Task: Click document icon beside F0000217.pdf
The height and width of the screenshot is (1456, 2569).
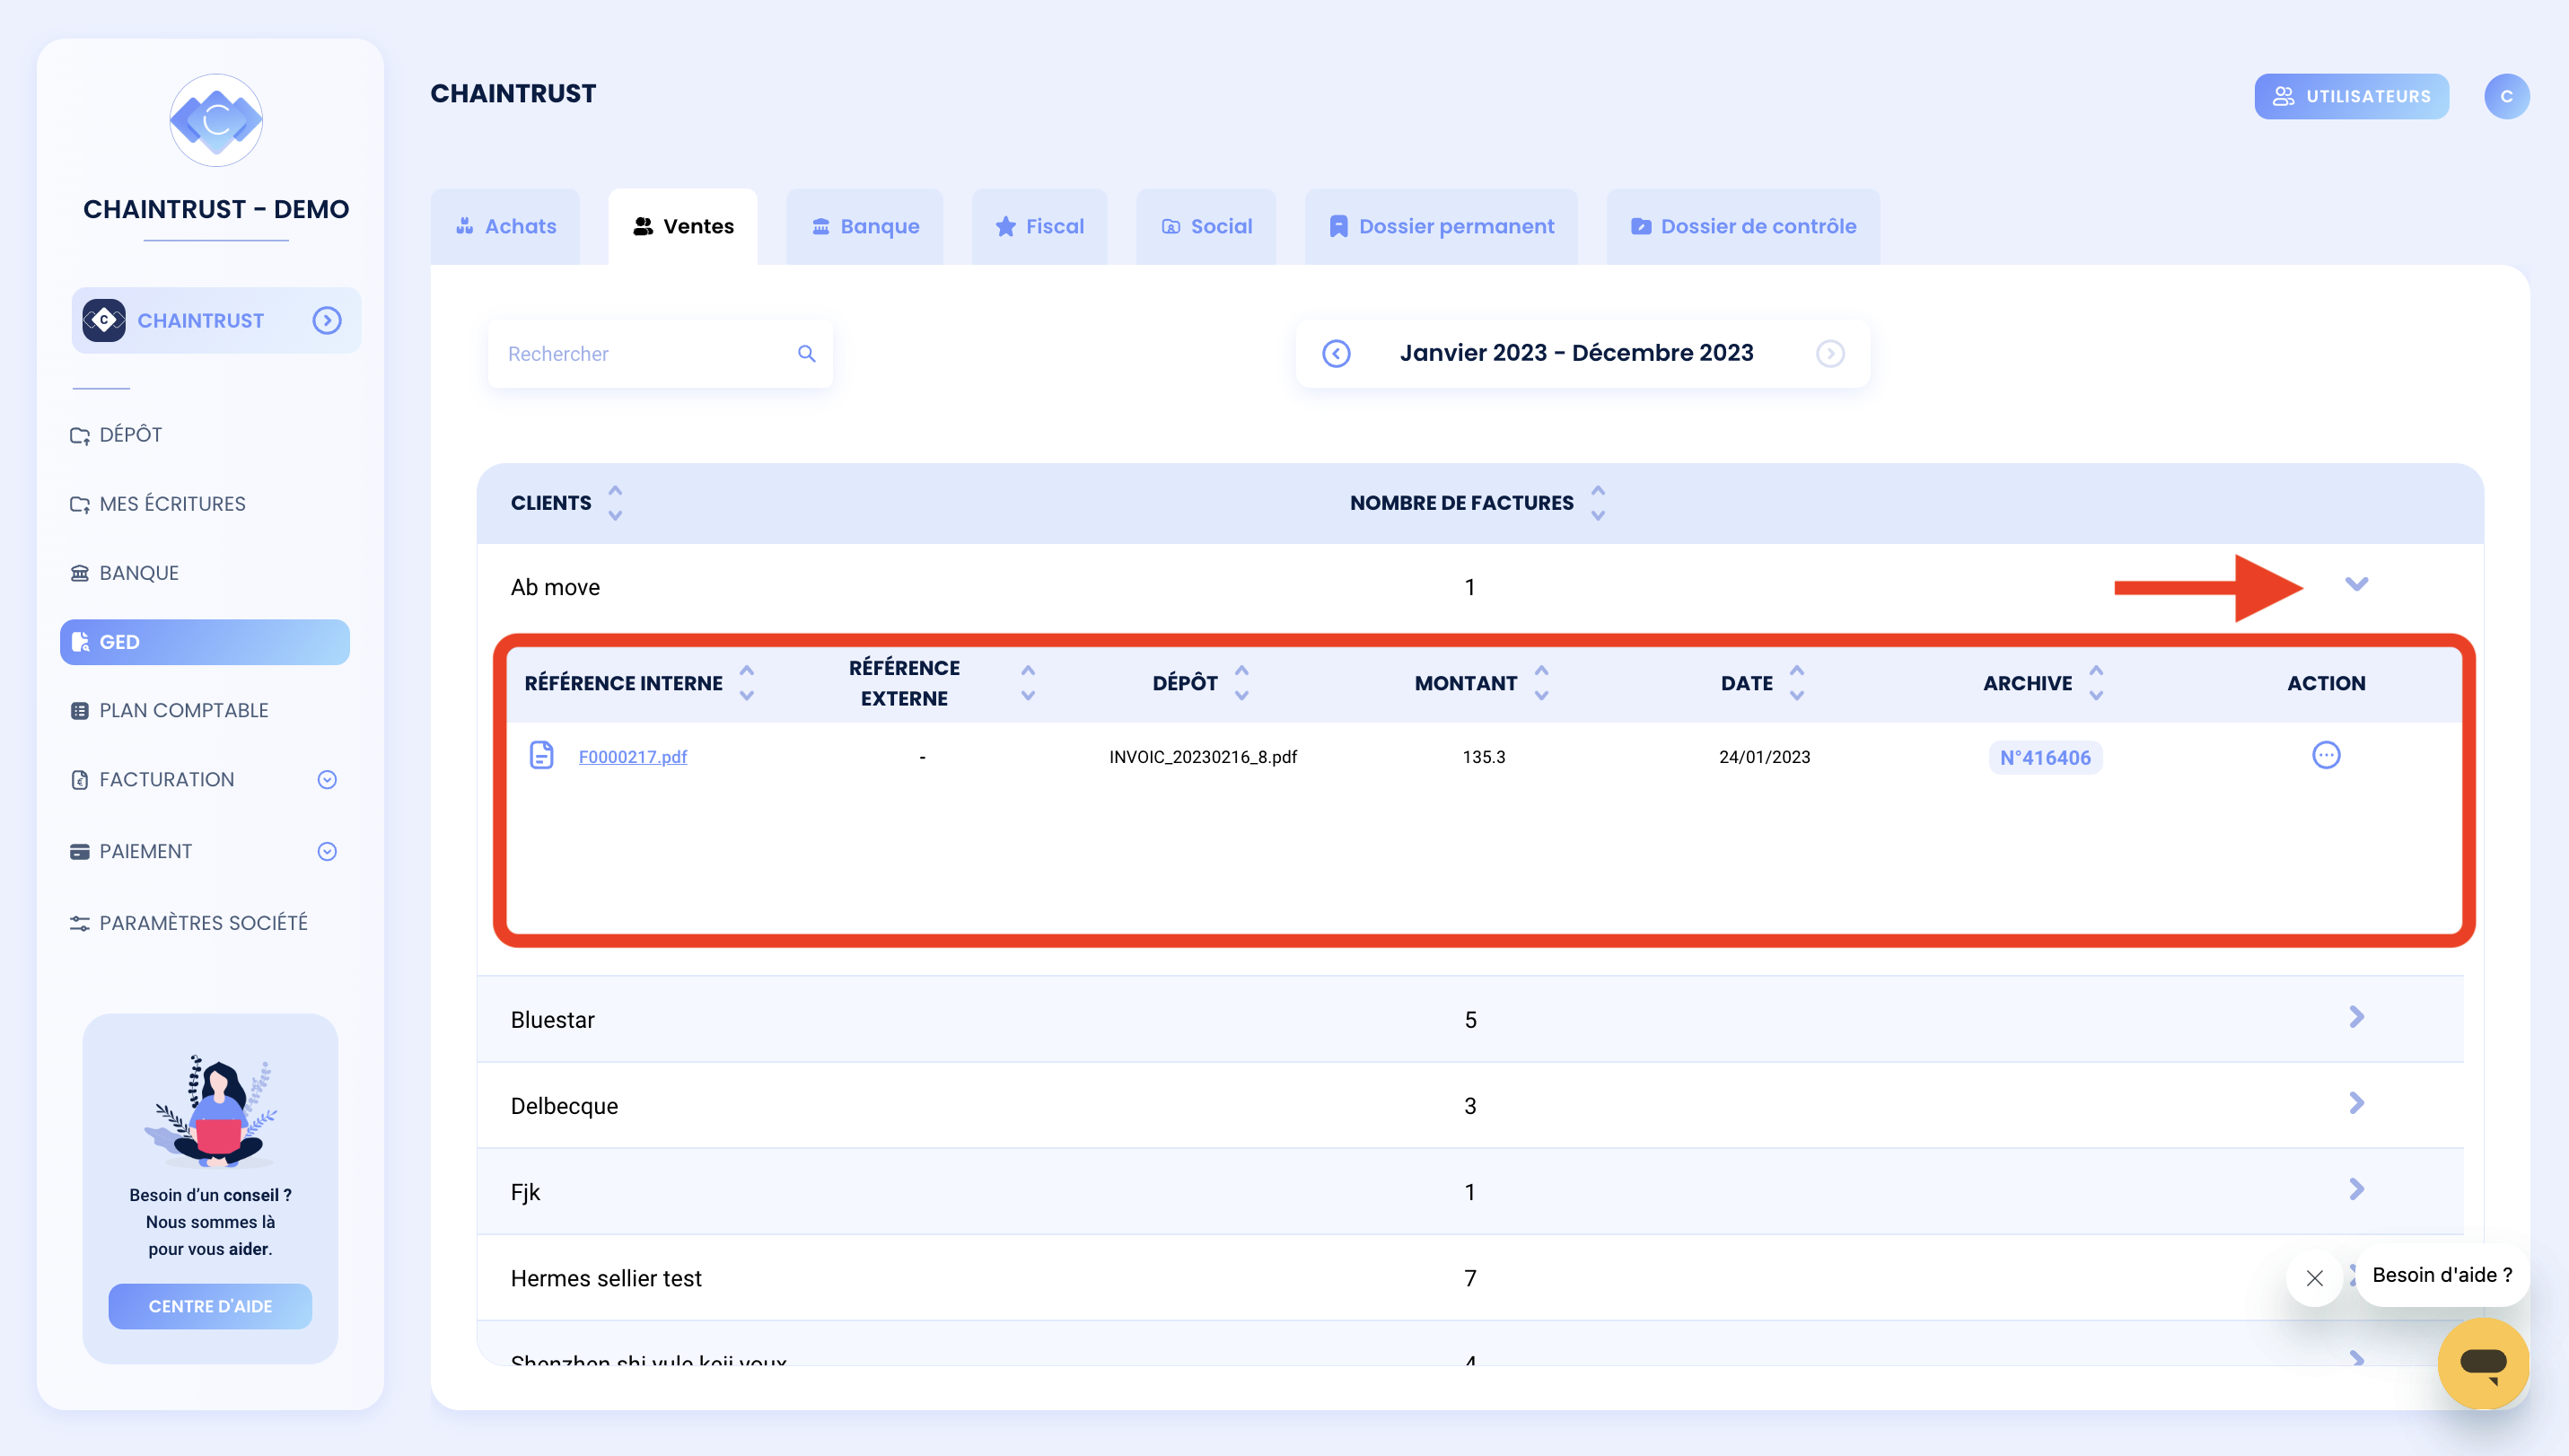Action: pyautogui.click(x=541, y=755)
